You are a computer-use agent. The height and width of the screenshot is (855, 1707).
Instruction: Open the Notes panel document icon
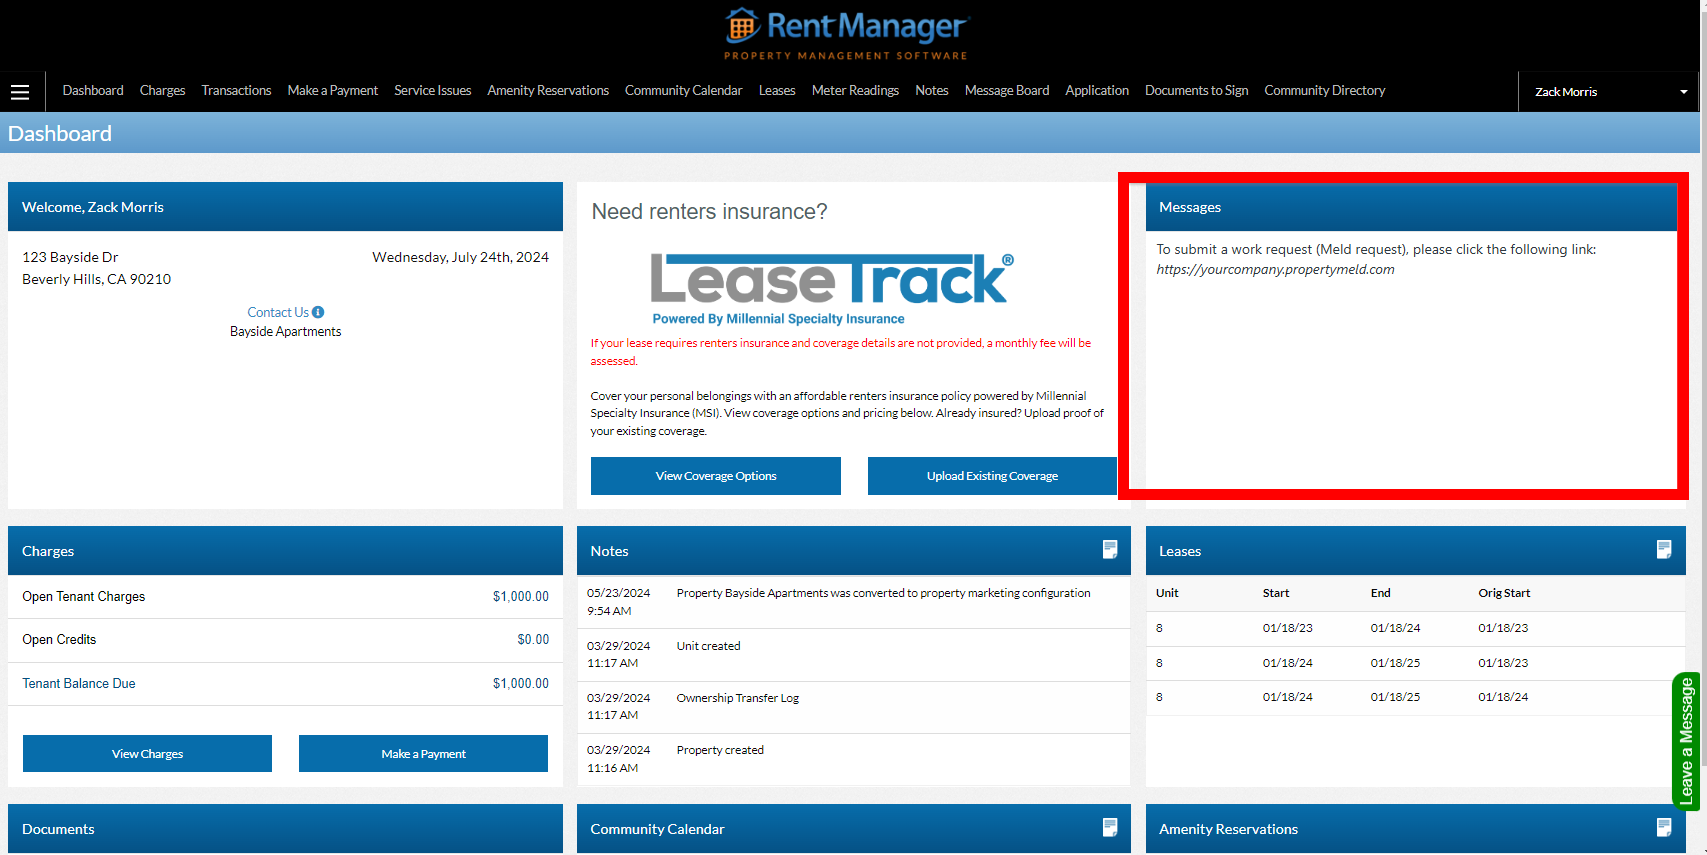click(1109, 549)
